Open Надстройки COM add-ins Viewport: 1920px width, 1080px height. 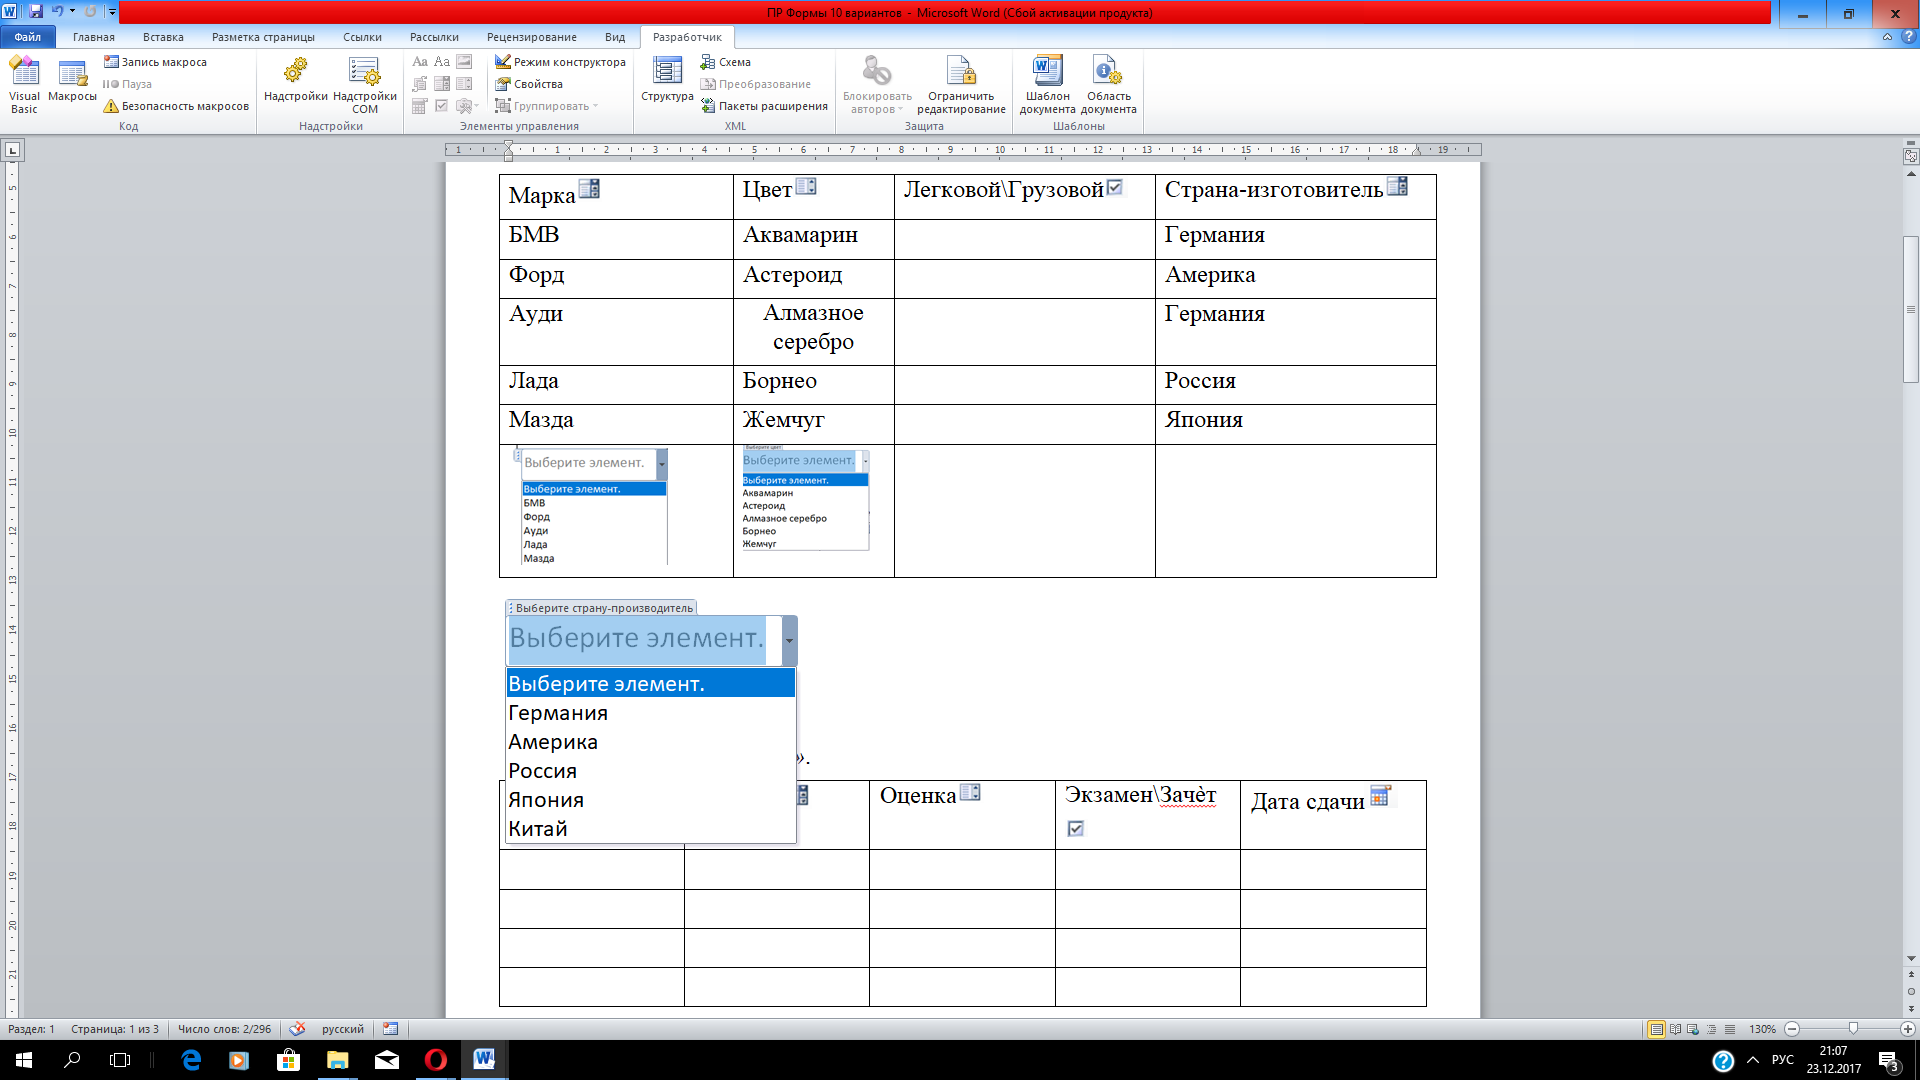tap(365, 85)
